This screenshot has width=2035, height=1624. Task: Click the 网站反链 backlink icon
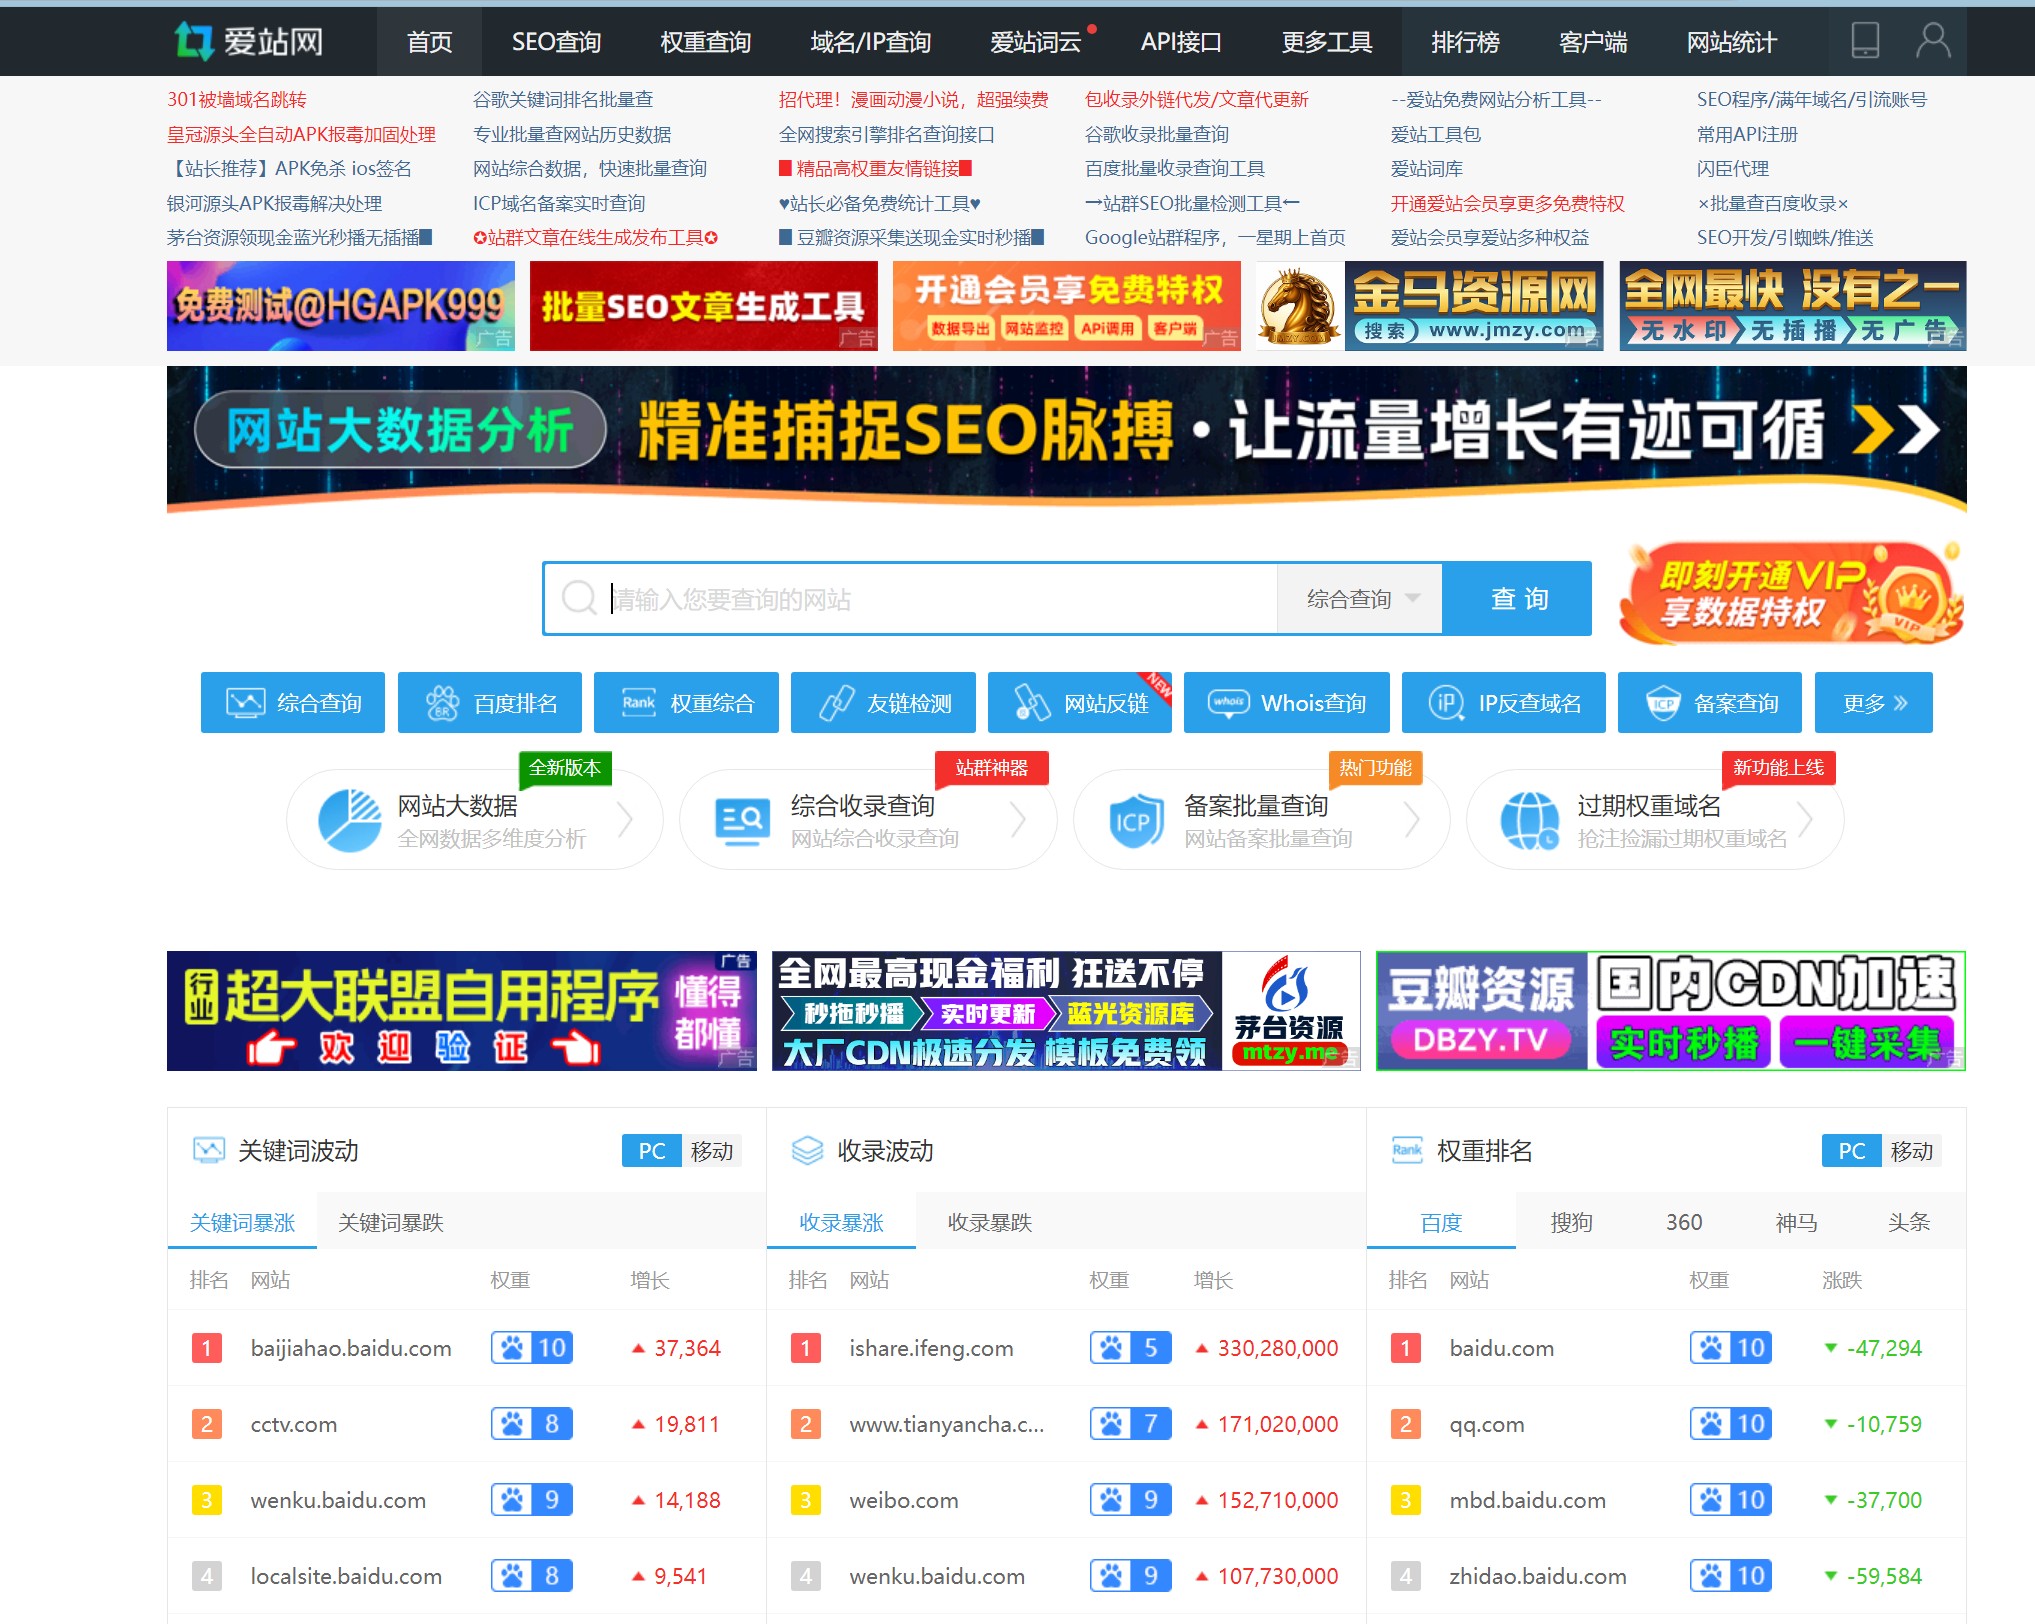[x=1032, y=703]
